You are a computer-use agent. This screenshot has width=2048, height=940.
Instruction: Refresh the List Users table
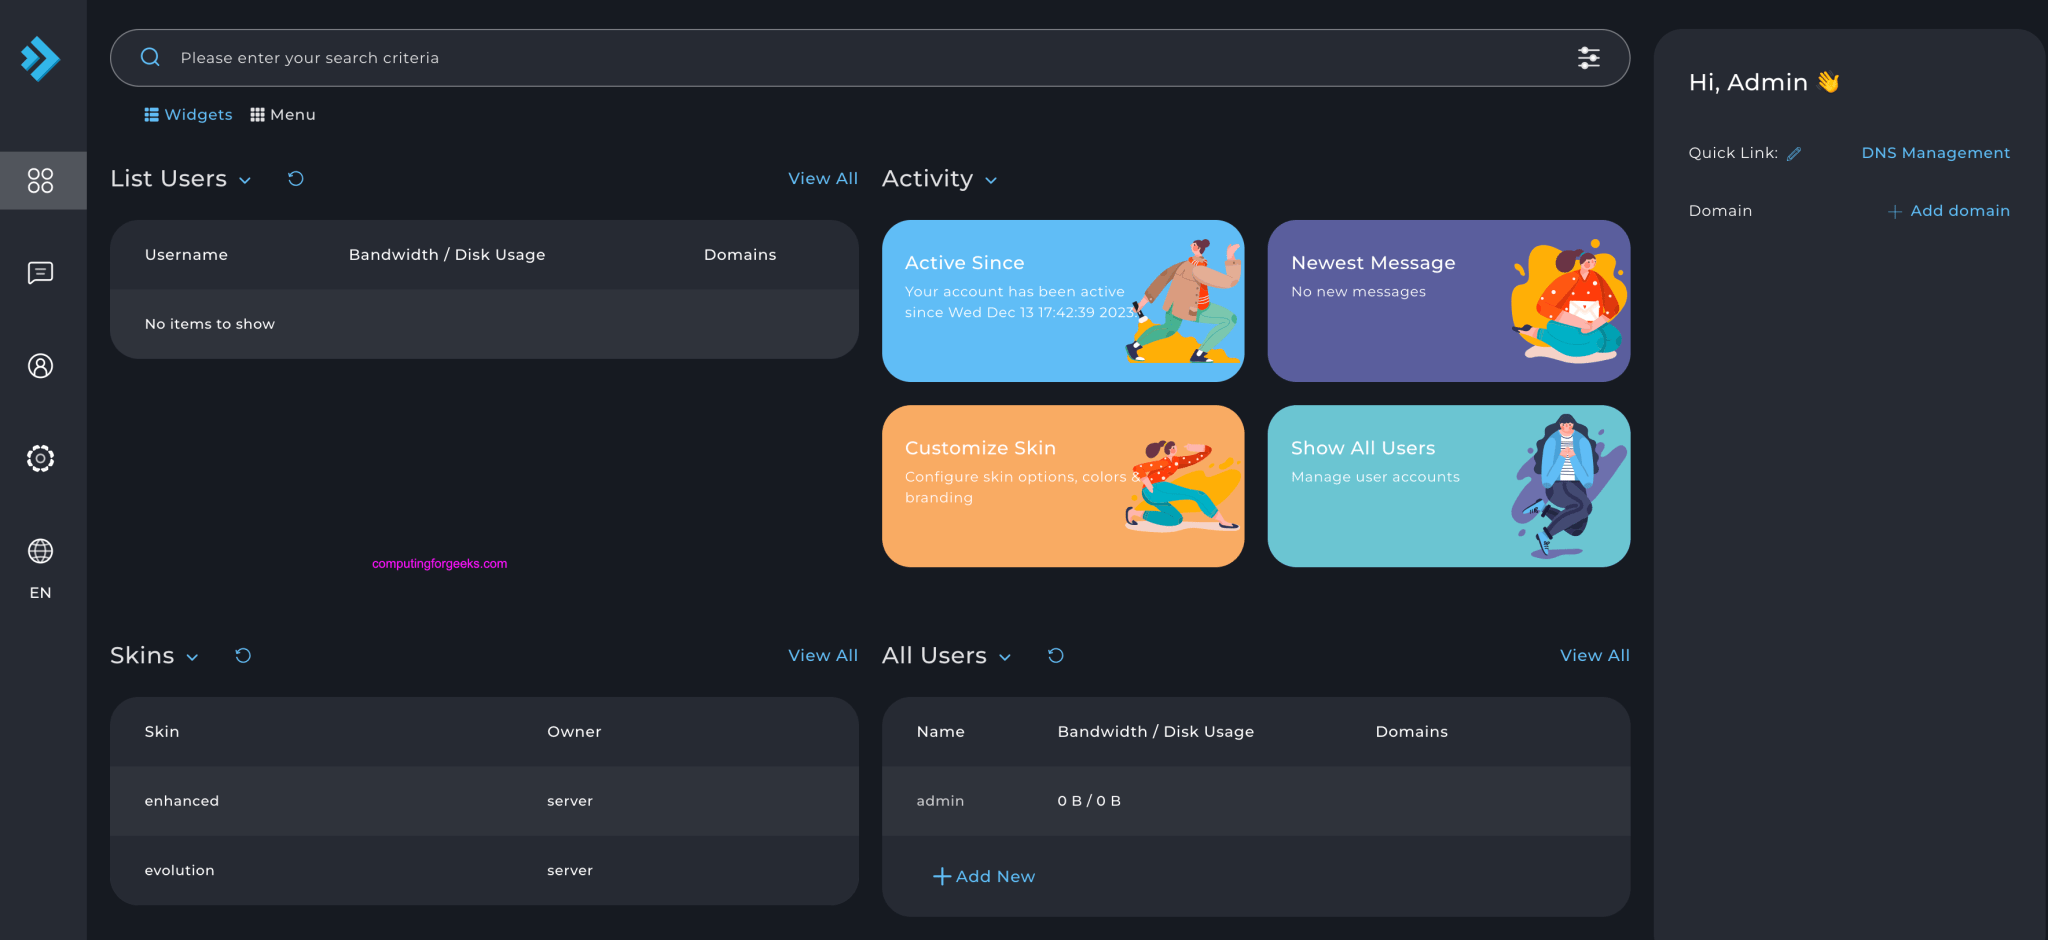[x=295, y=178]
